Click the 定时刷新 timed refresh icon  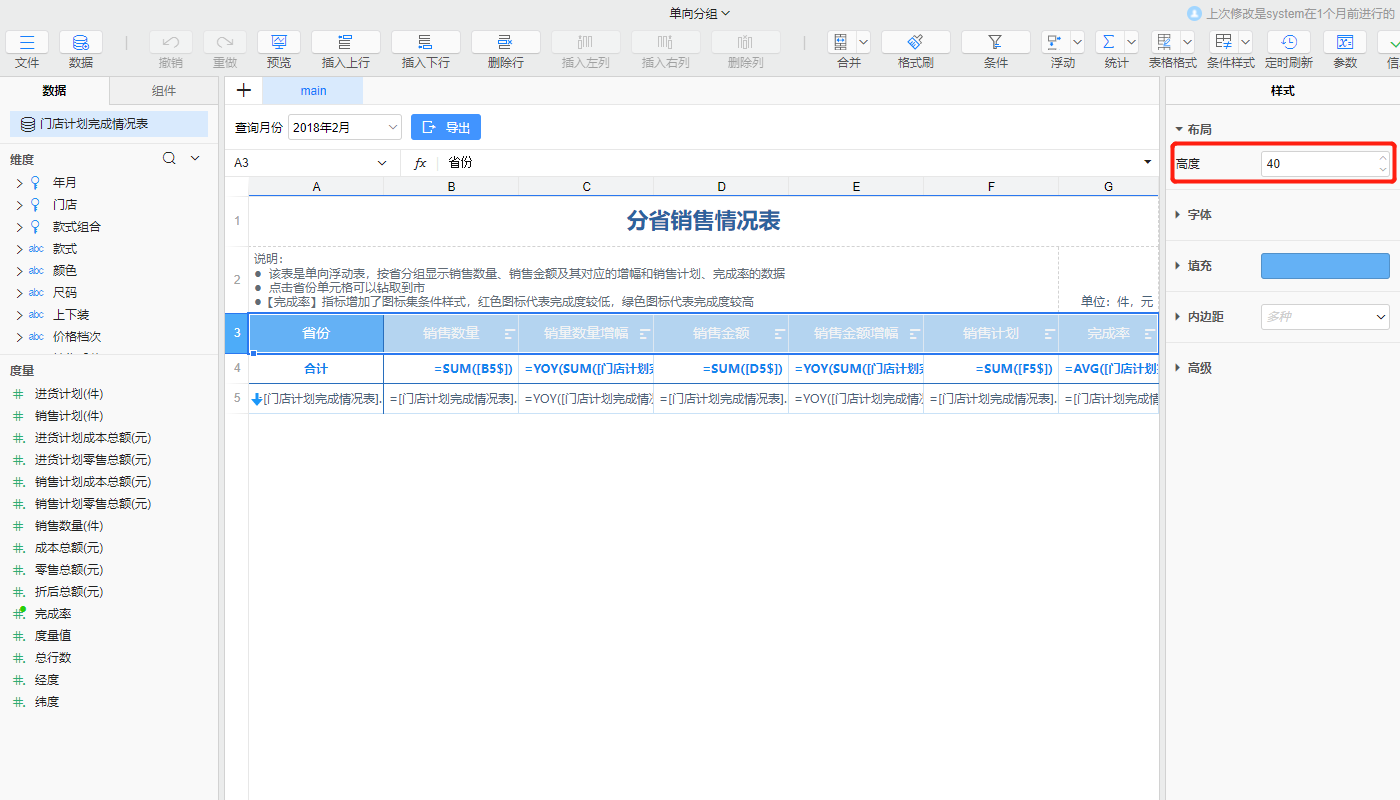click(x=1288, y=42)
